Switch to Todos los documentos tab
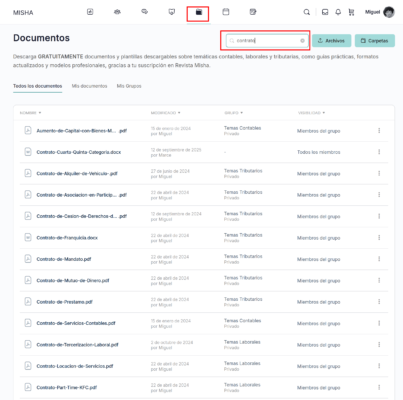This screenshot has width=403, height=400. pyautogui.click(x=38, y=86)
